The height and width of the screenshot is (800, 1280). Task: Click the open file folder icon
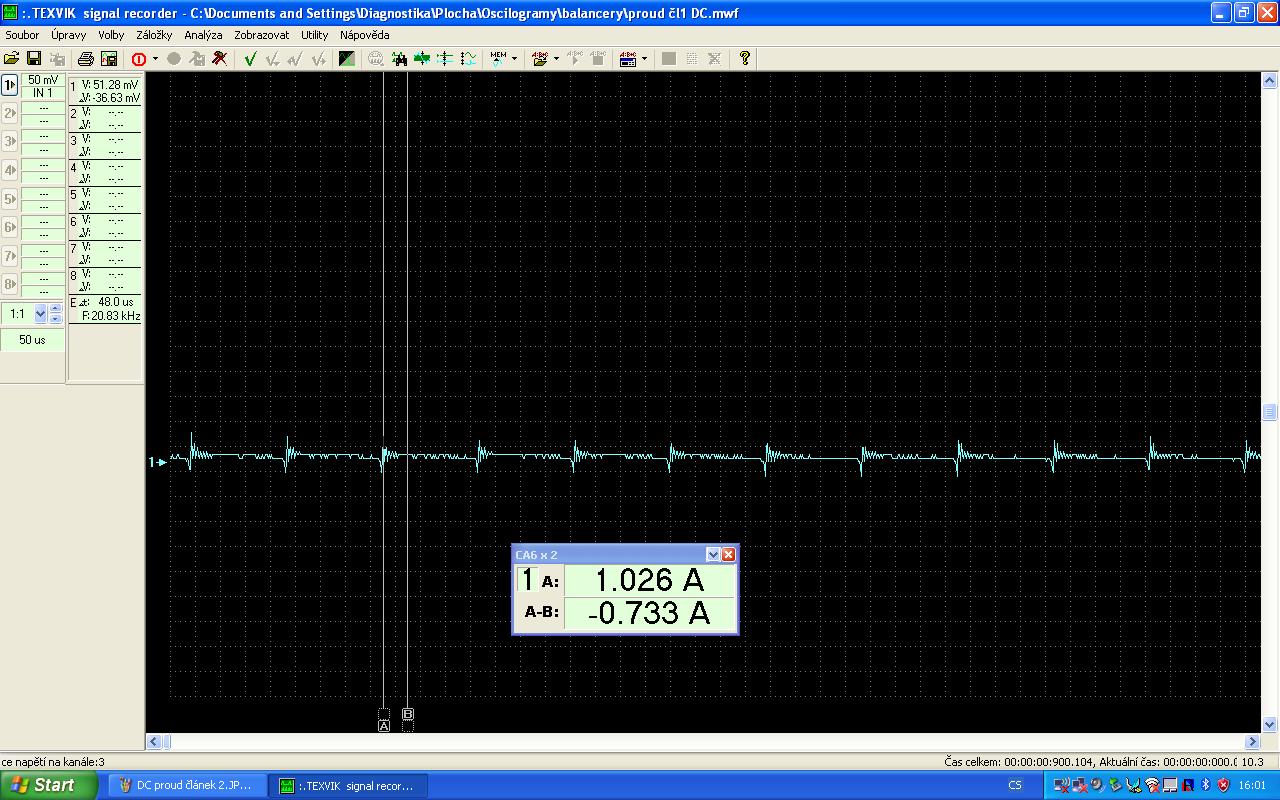tap(12, 59)
